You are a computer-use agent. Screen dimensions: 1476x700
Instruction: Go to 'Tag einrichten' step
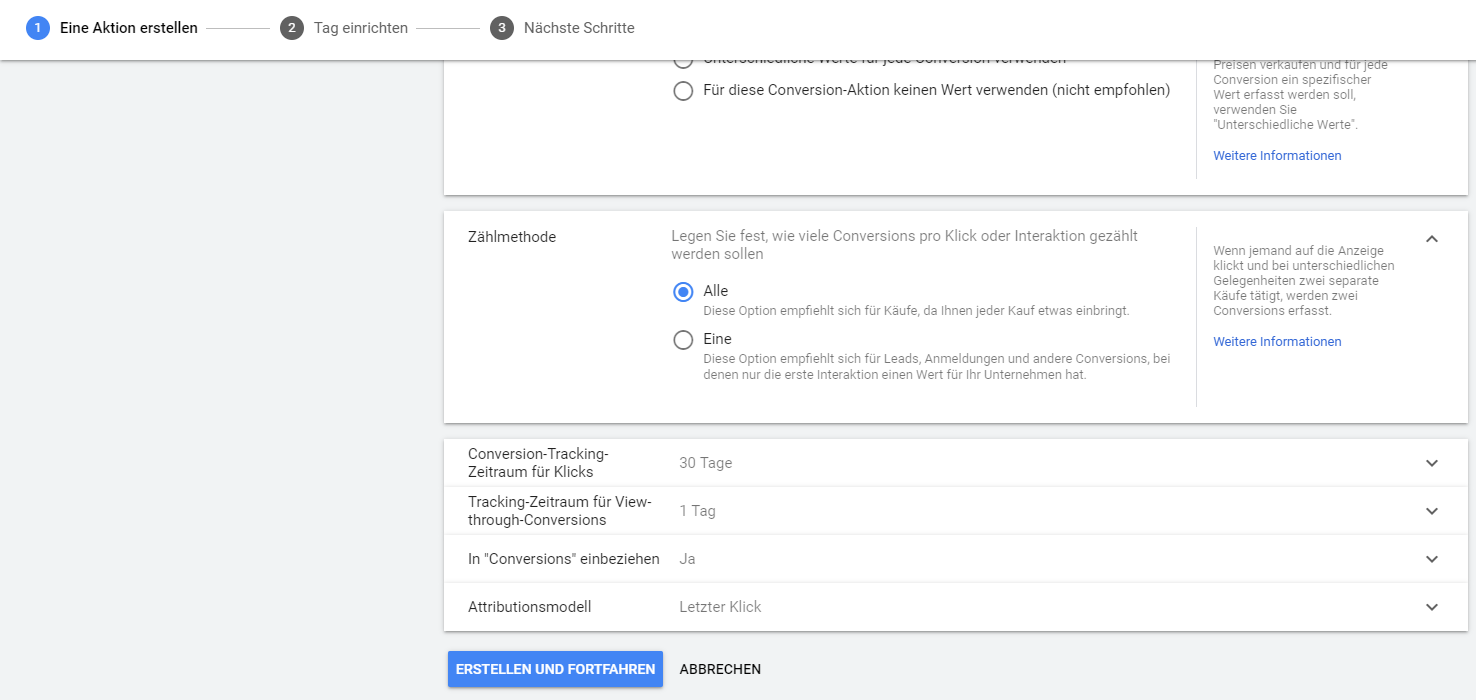click(x=361, y=28)
